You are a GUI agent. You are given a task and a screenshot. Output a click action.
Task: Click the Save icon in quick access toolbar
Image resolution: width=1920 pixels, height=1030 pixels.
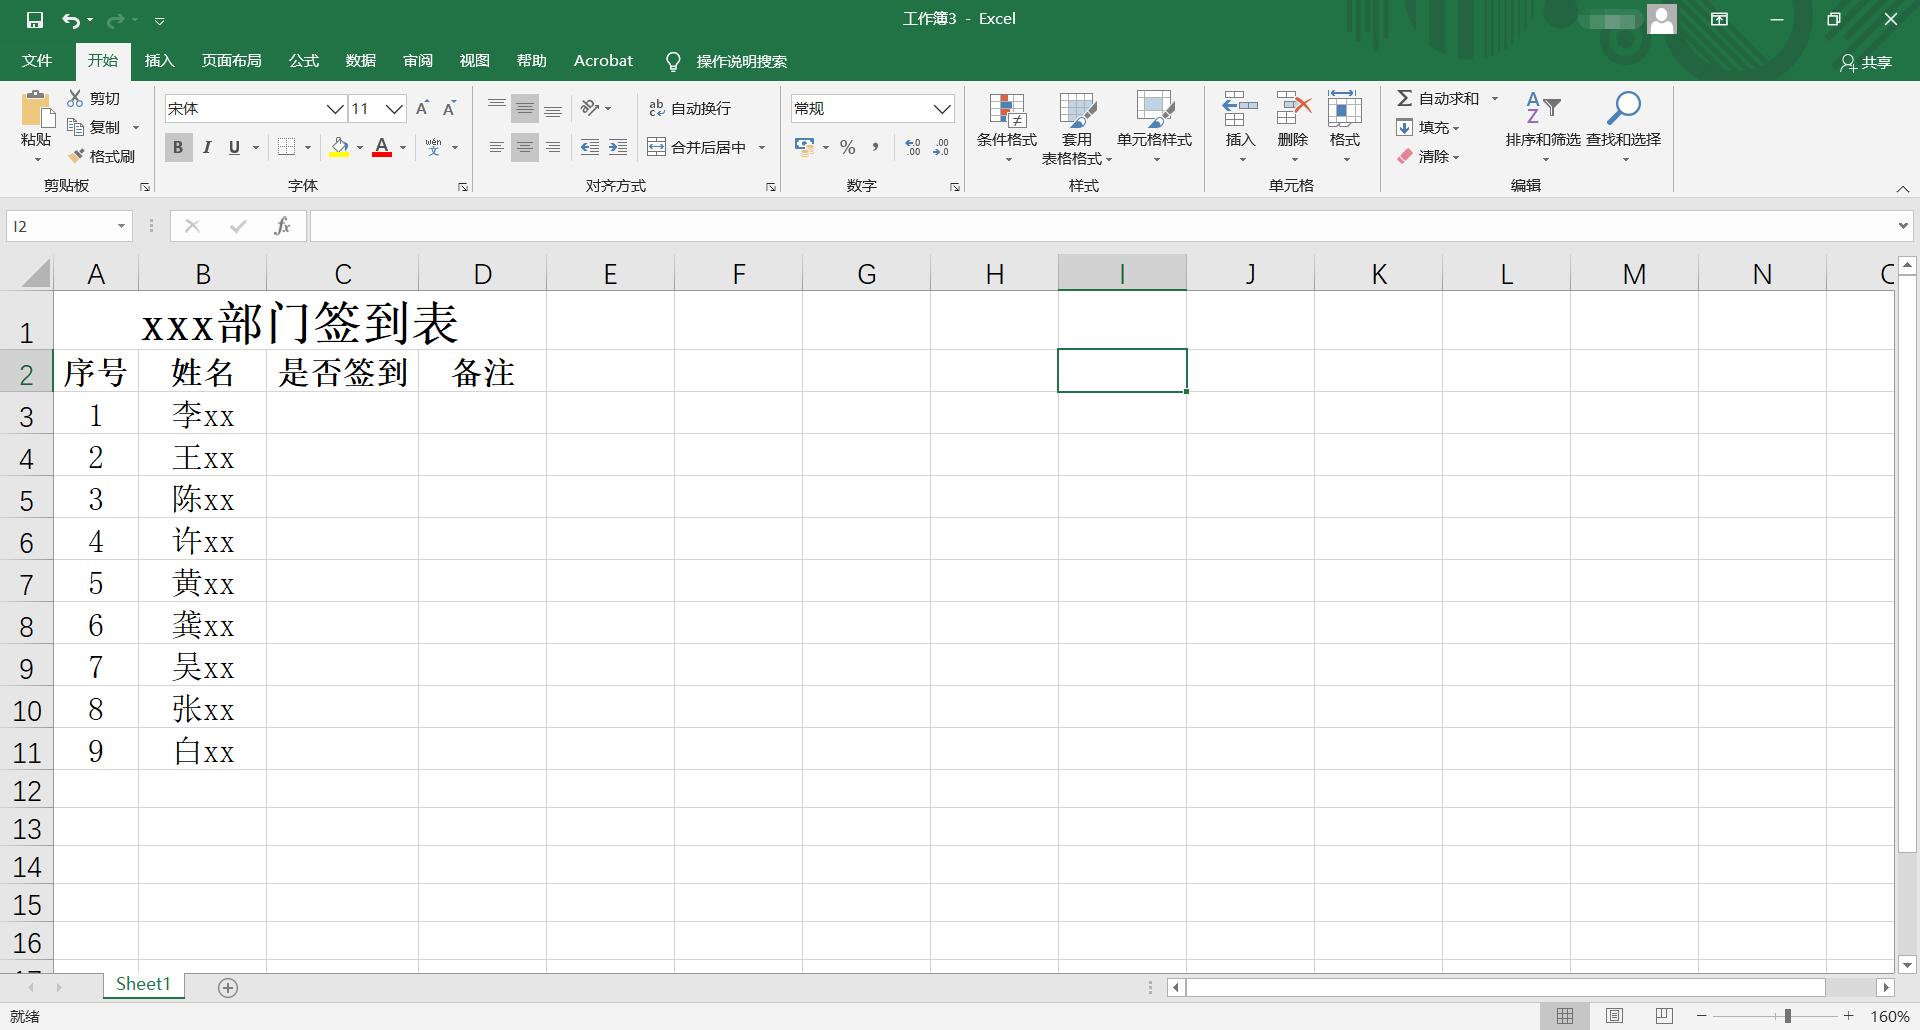click(35, 19)
